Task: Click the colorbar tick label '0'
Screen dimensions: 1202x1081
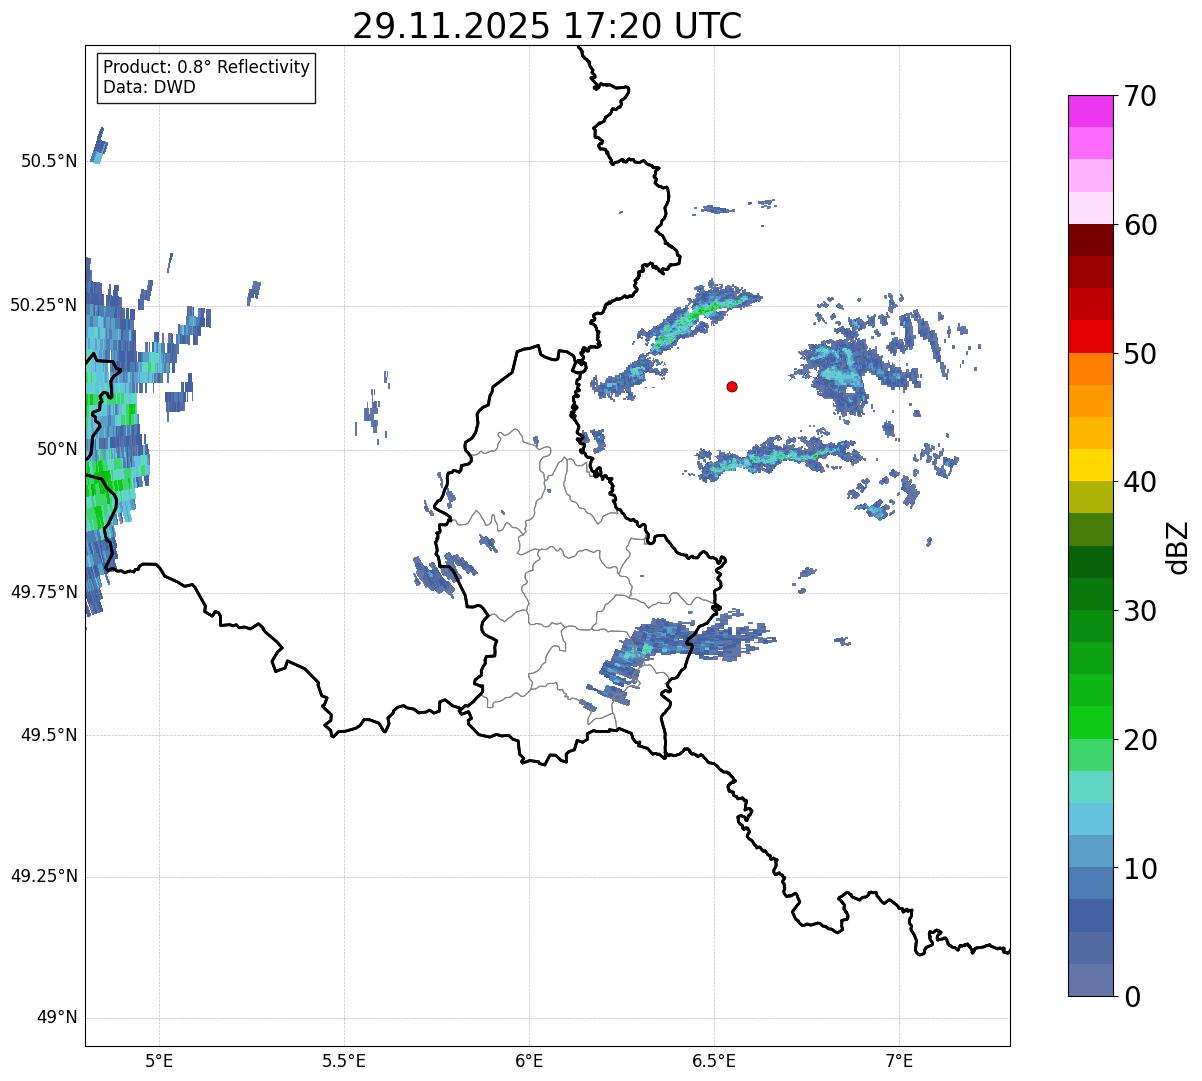Action: coord(1132,997)
